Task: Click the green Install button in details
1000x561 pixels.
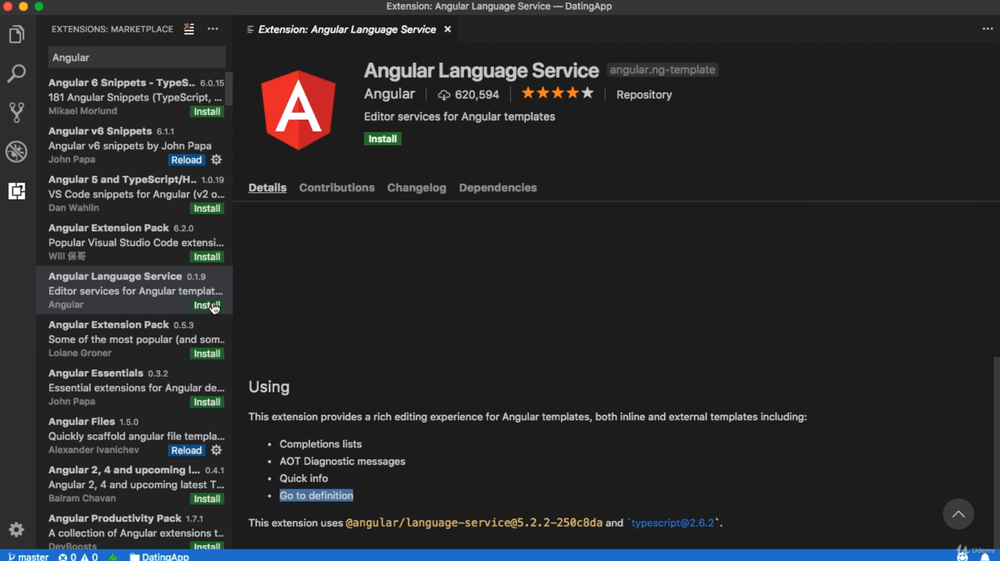Action: [383, 139]
